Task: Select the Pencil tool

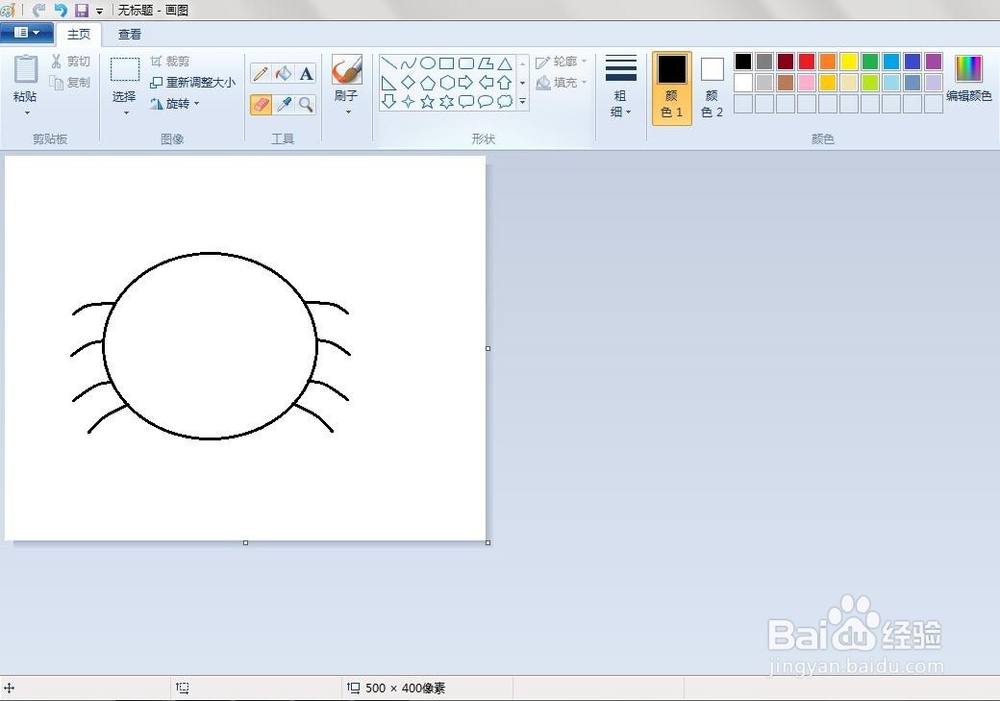Action: 260,74
